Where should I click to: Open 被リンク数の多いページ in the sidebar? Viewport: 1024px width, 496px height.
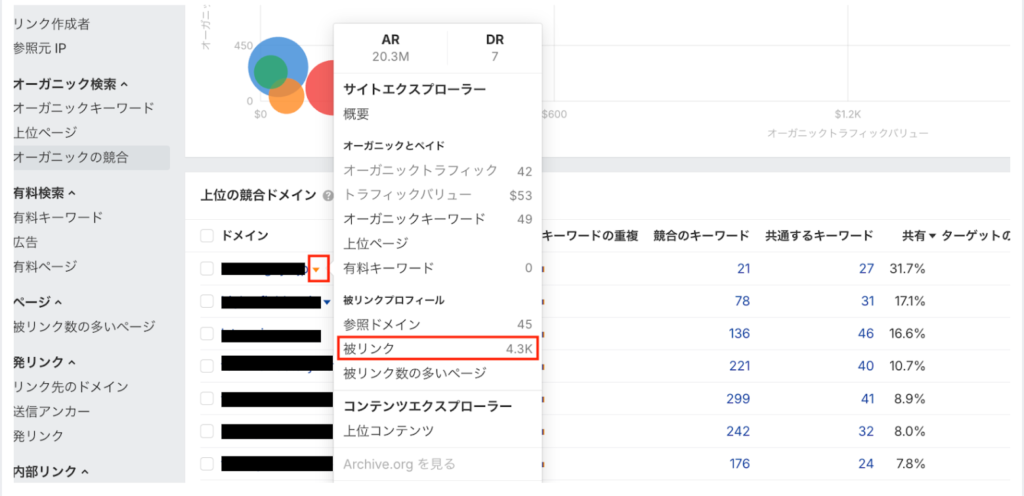click(x=84, y=326)
